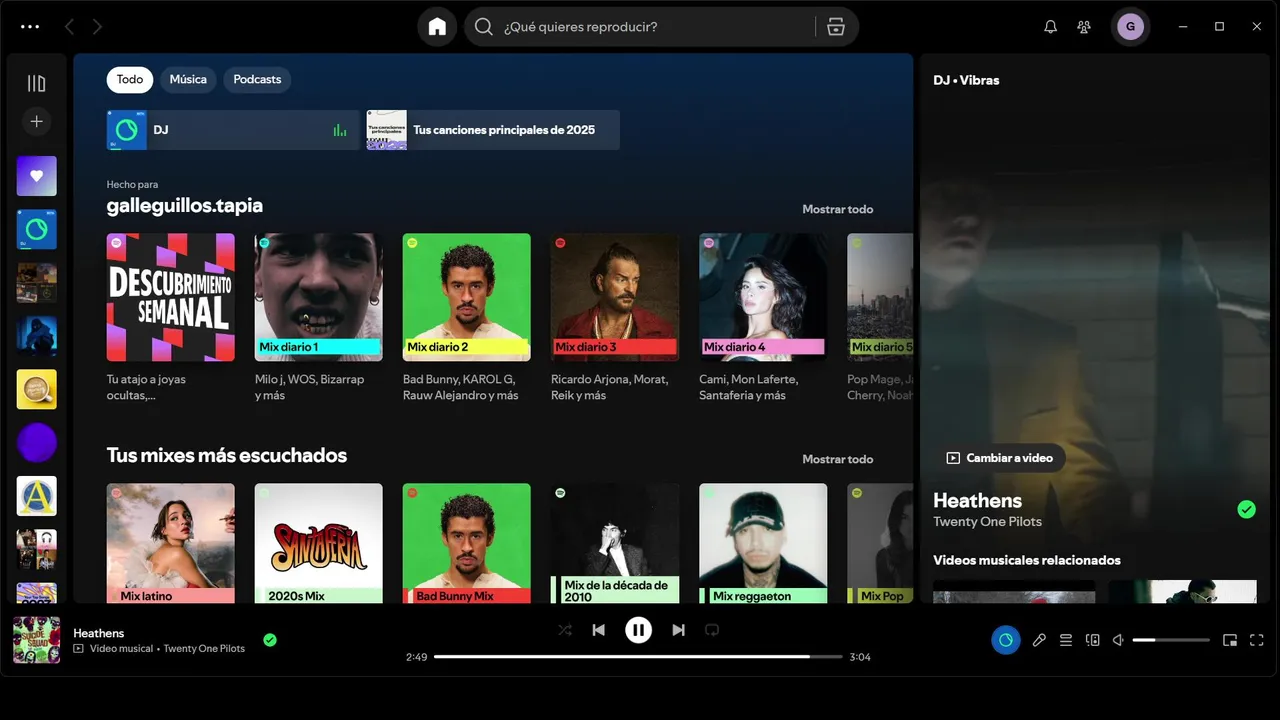Image resolution: width=1280 pixels, height=720 pixels.
Task: Open first related music video thumbnail
Action: tap(1014, 591)
